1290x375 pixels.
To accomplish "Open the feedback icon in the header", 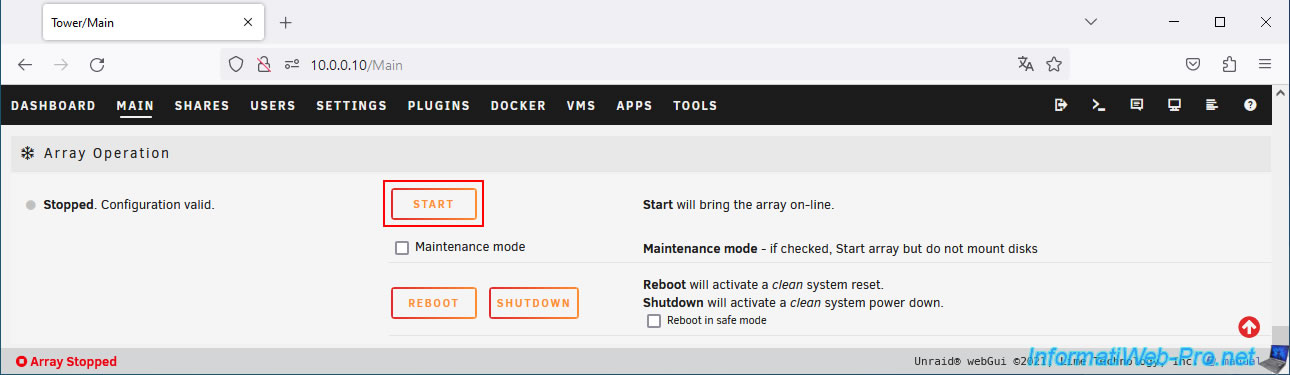I will tap(1136, 105).
